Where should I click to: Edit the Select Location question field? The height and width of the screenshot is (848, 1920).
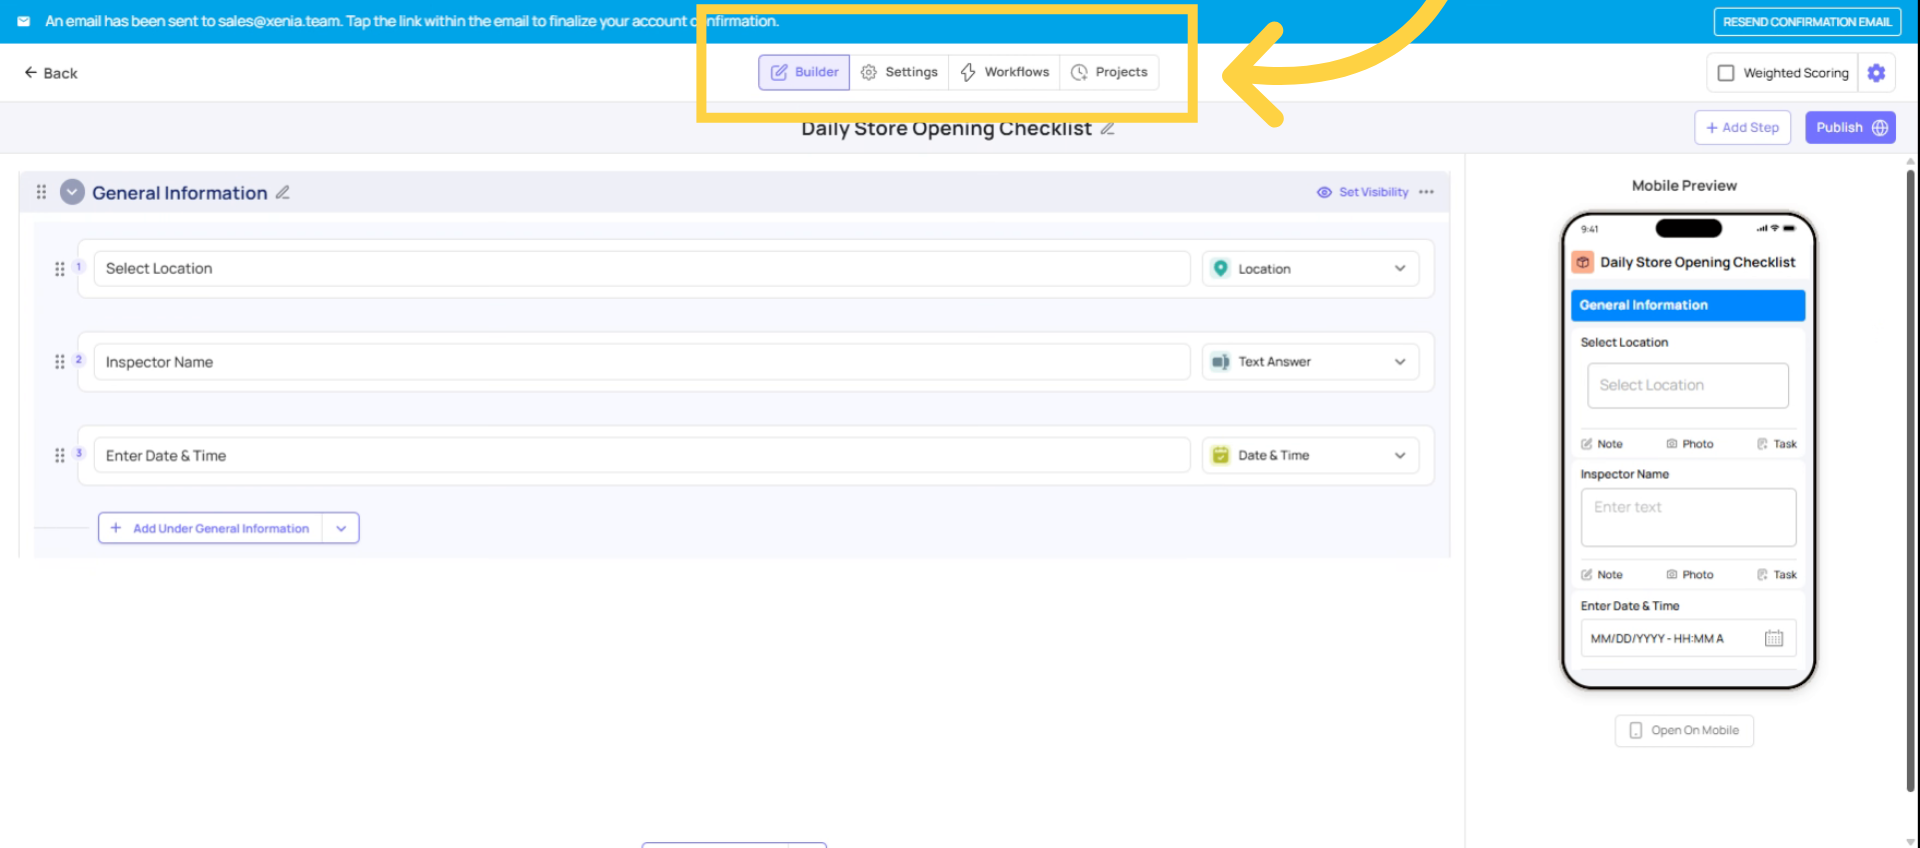[x=642, y=269]
